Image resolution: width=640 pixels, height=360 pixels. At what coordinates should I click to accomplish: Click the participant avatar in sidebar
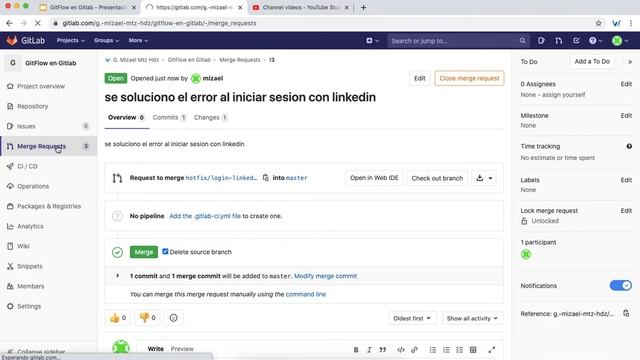(526, 254)
